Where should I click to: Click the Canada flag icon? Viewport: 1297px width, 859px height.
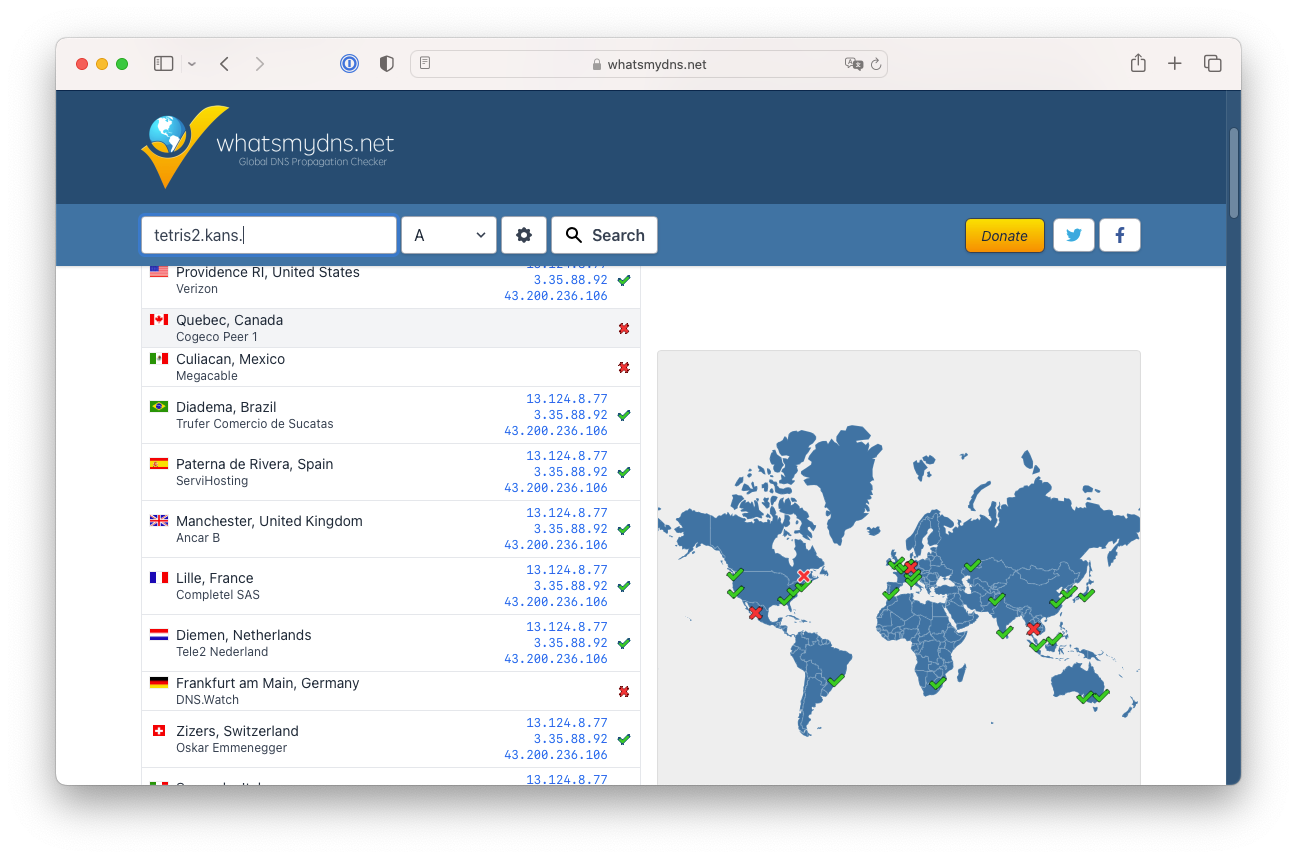pyautogui.click(x=159, y=319)
